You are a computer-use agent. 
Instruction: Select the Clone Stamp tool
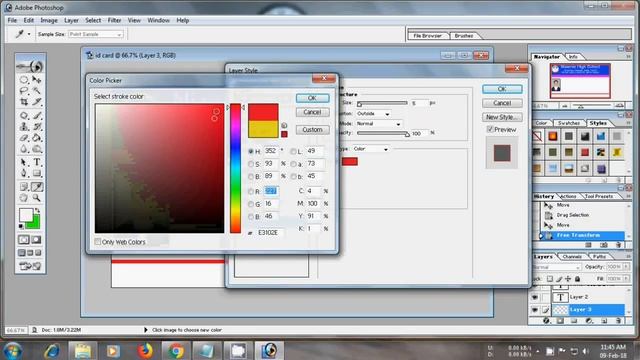click(x=24, y=127)
